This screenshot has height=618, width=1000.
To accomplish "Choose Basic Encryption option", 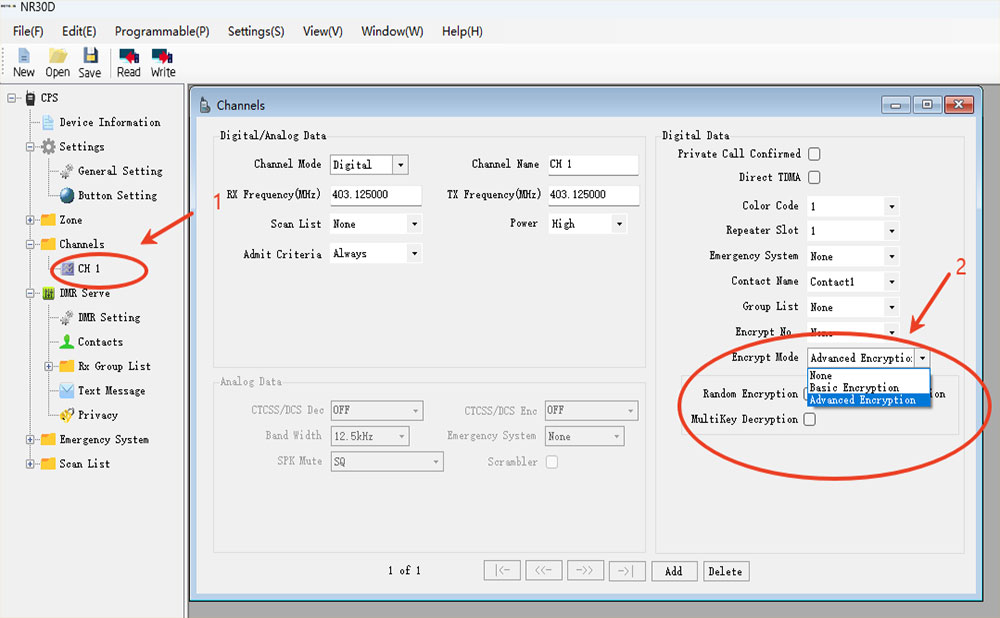I will point(869,388).
